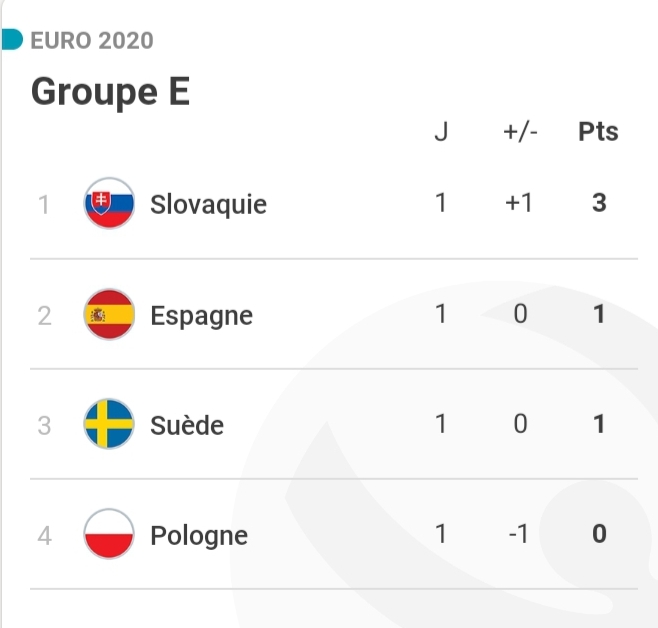Screen dimensions: 658x628
Task: Click Pologne's -1 goal difference
Action: tap(518, 534)
